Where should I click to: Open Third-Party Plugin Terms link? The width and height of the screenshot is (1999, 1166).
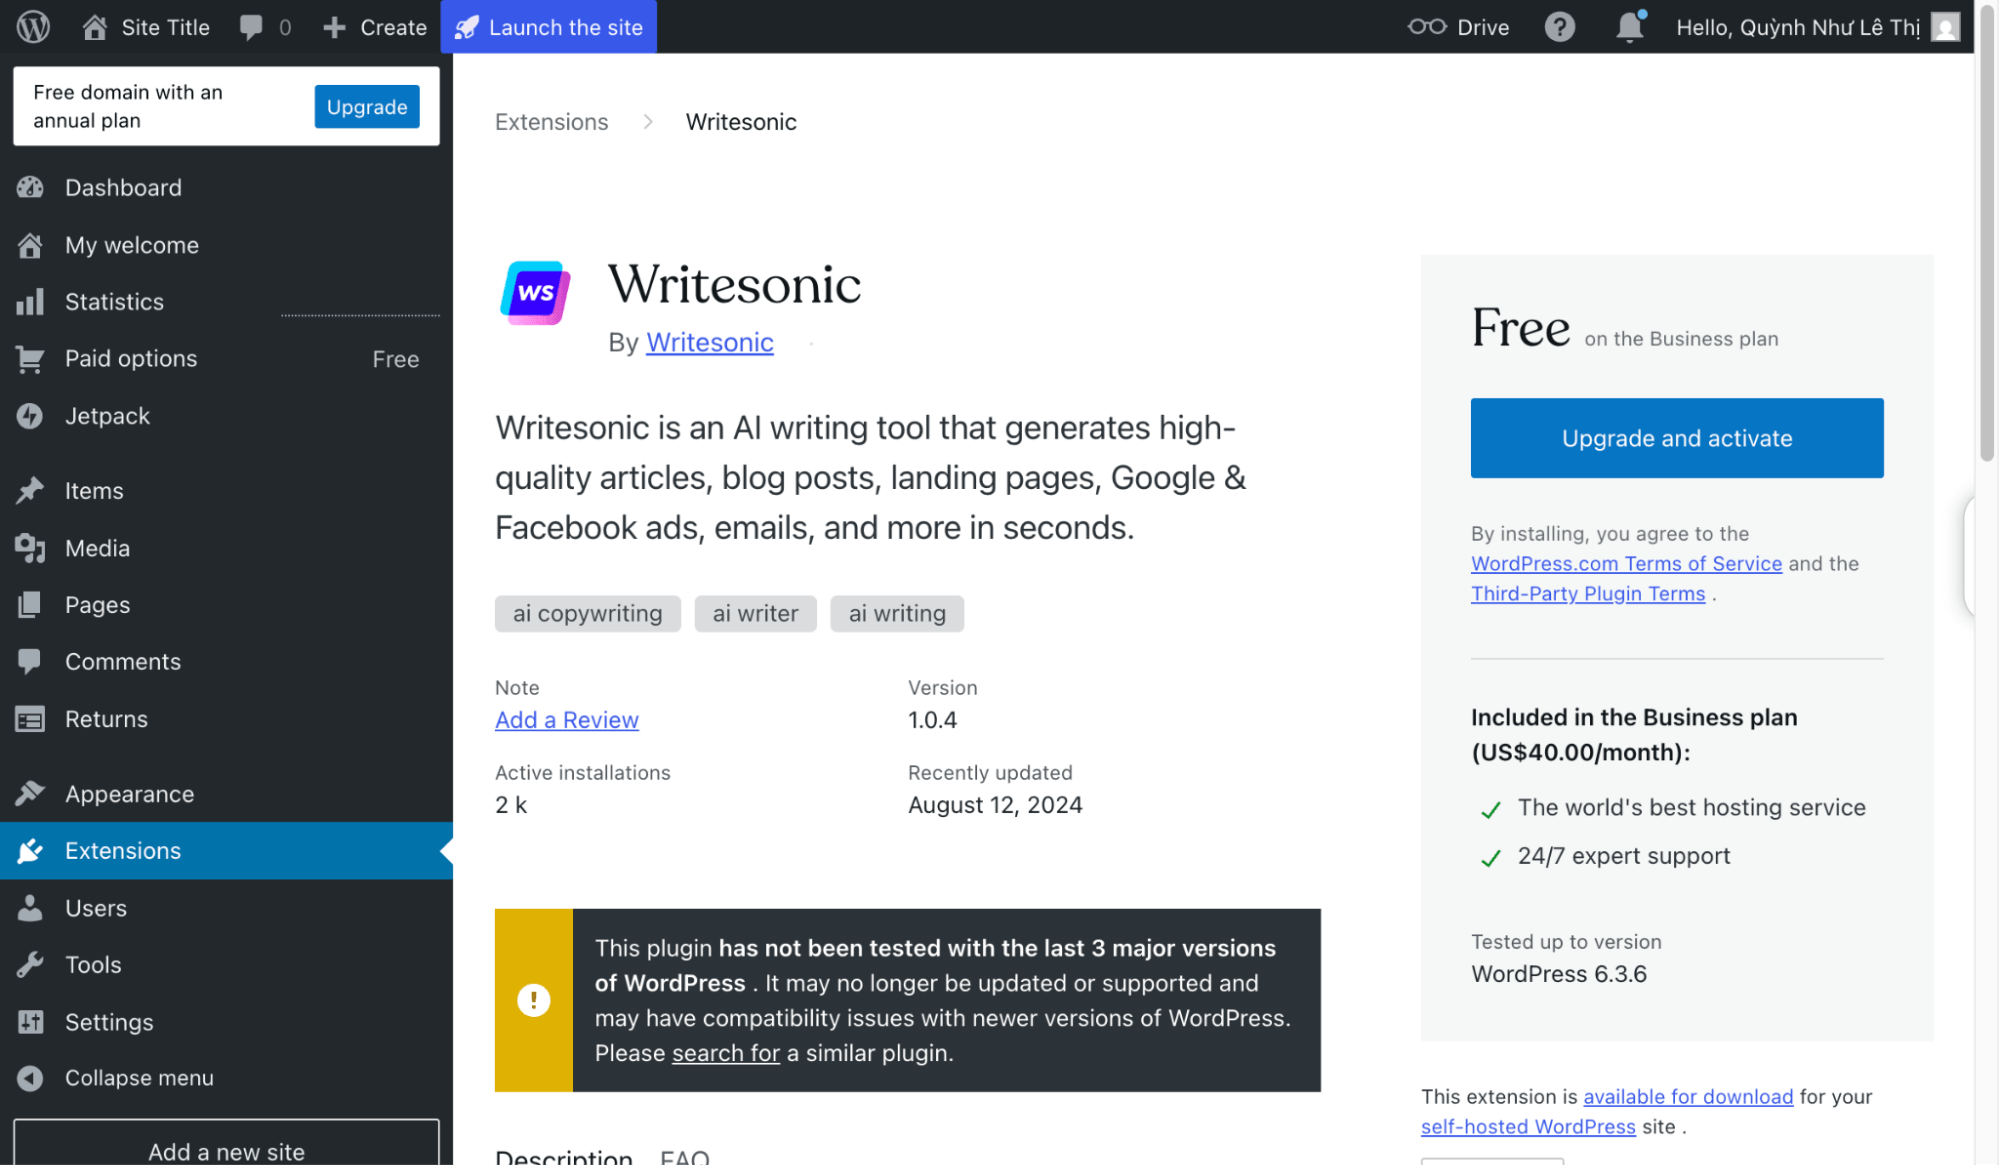[1588, 593]
